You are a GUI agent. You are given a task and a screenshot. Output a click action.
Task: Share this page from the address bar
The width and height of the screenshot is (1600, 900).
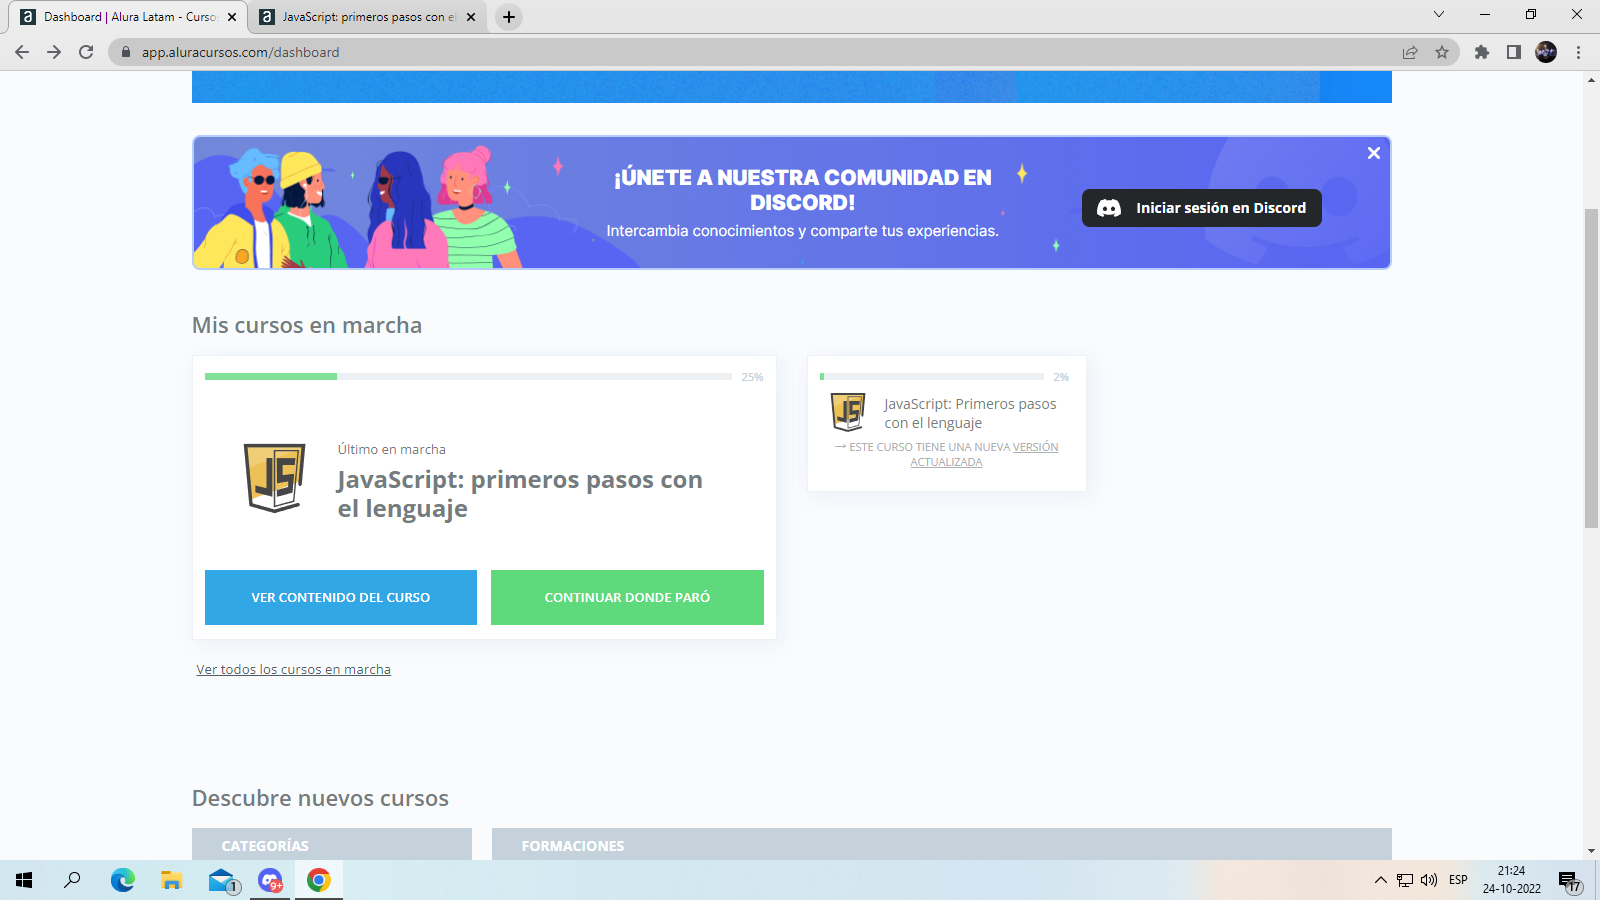(x=1410, y=52)
